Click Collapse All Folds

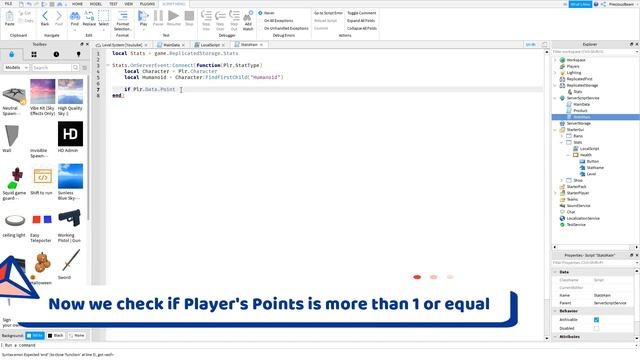click(x=362, y=28)
